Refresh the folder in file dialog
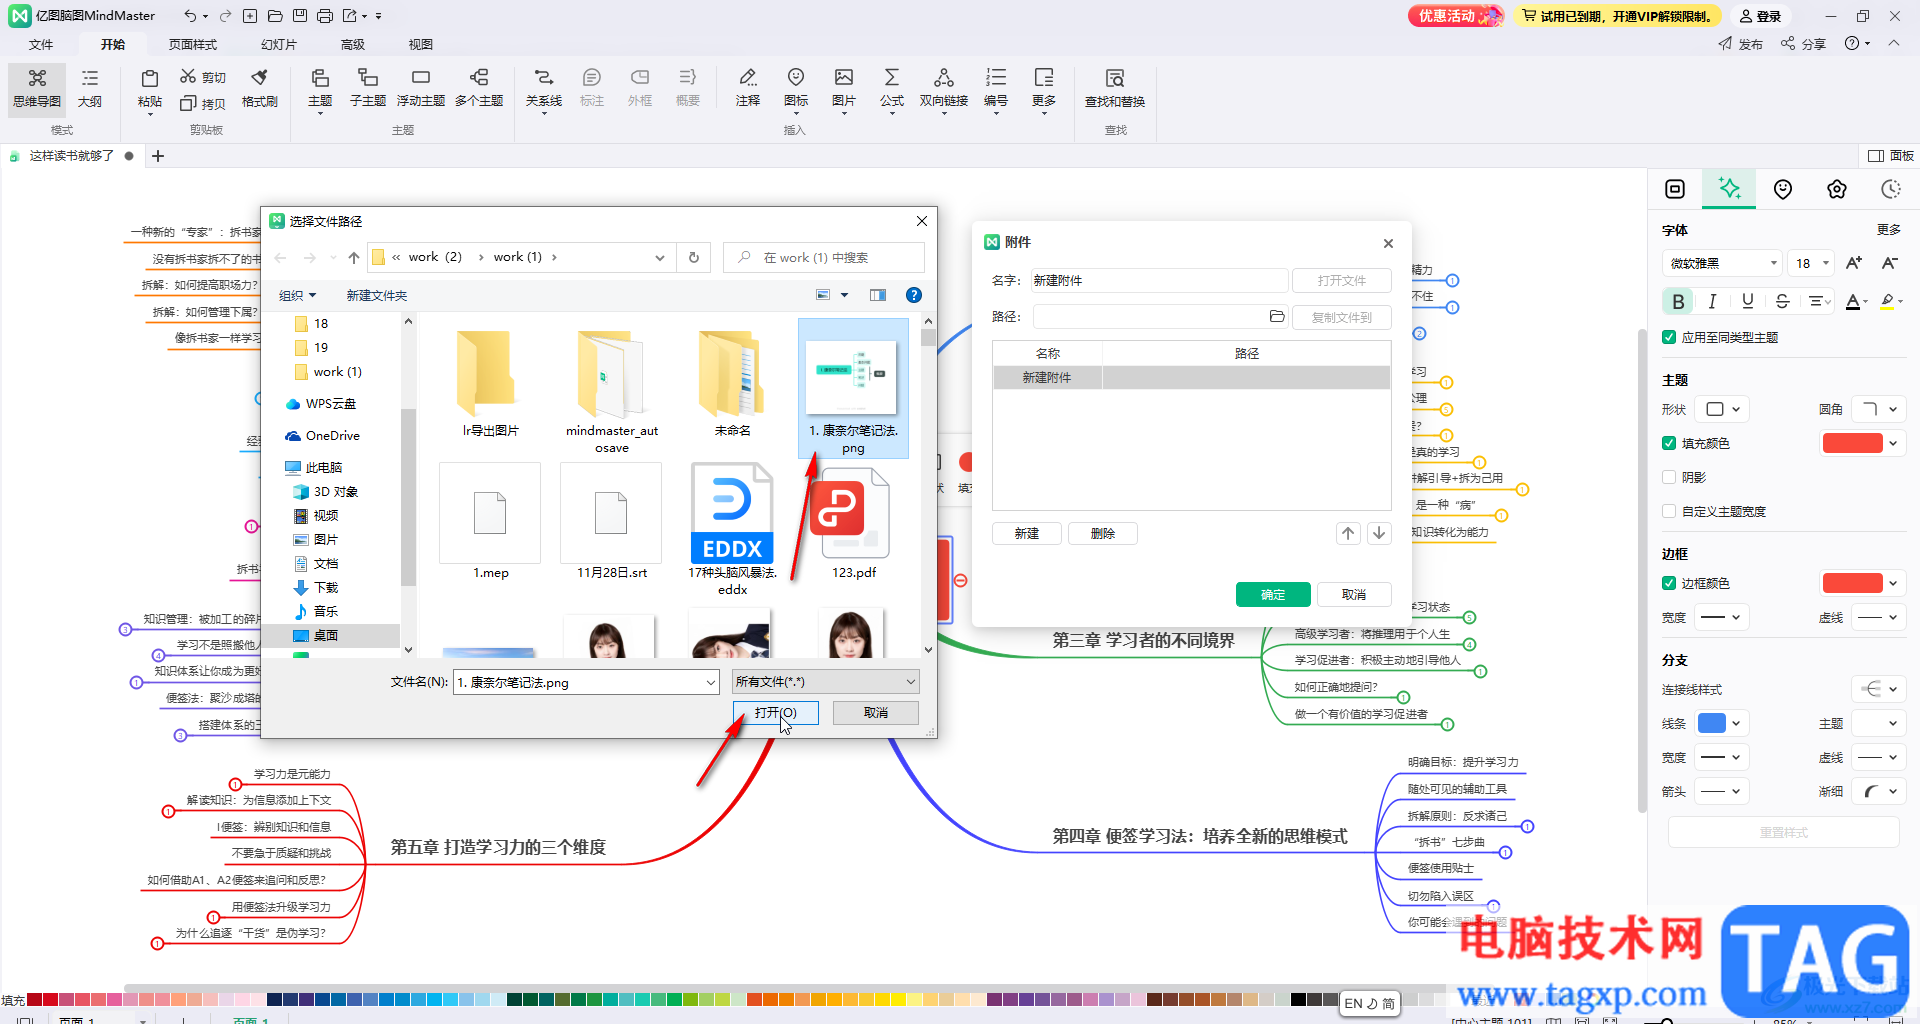 tap(694, 257)
